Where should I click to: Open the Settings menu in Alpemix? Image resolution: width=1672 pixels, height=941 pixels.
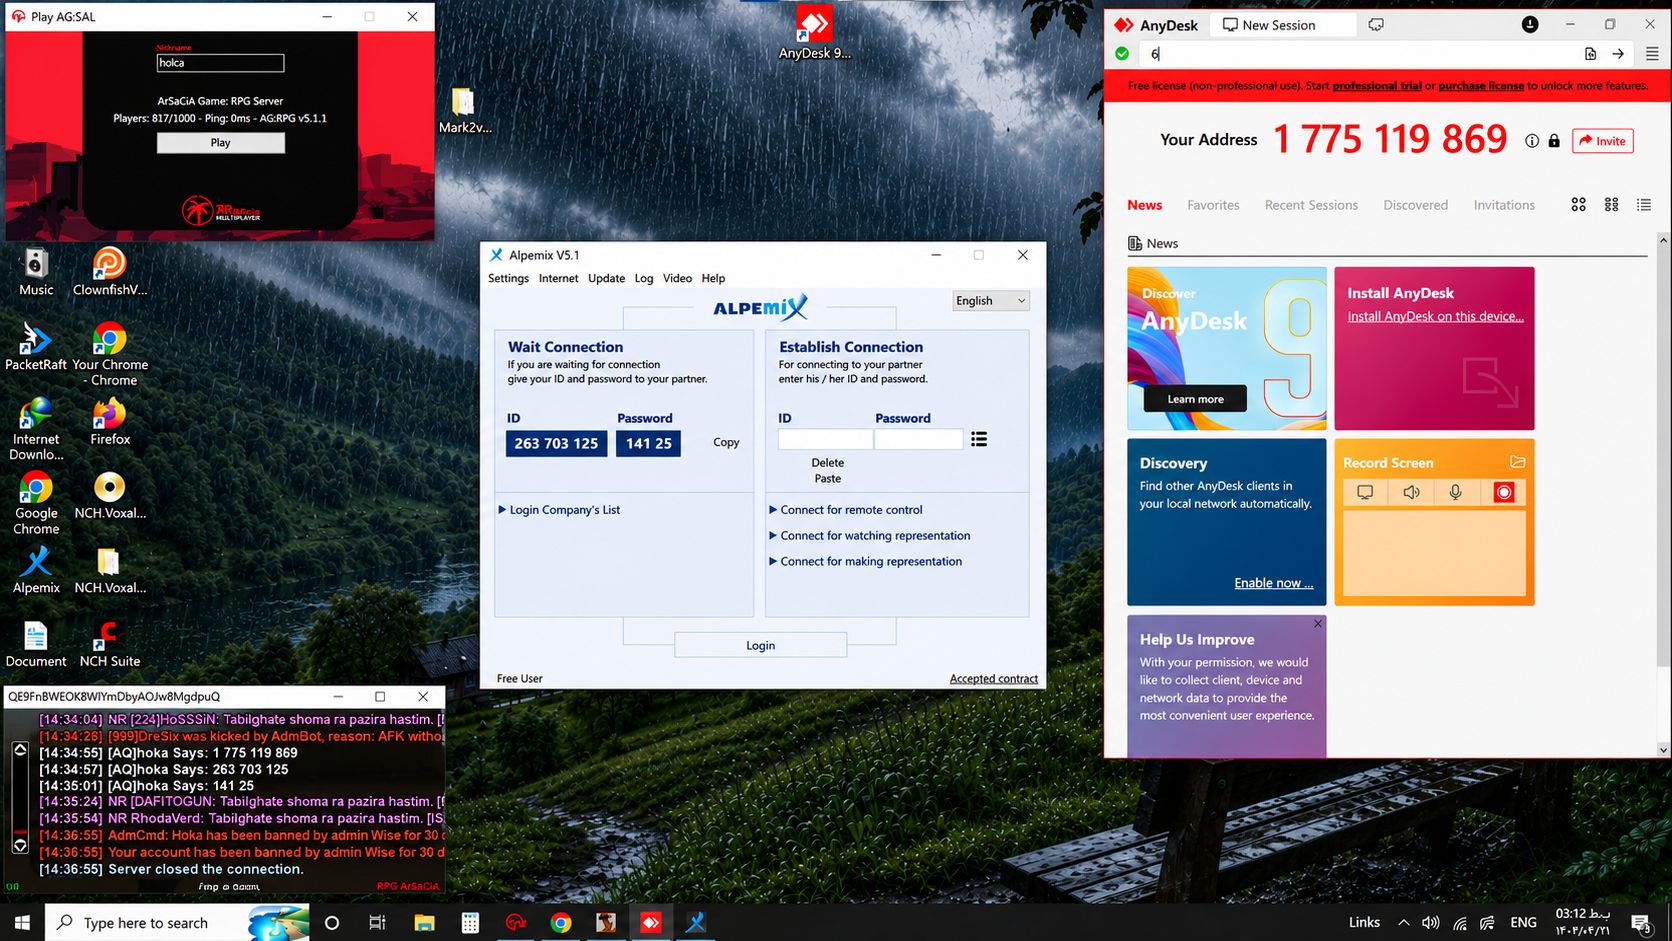(x=508, y=278)
